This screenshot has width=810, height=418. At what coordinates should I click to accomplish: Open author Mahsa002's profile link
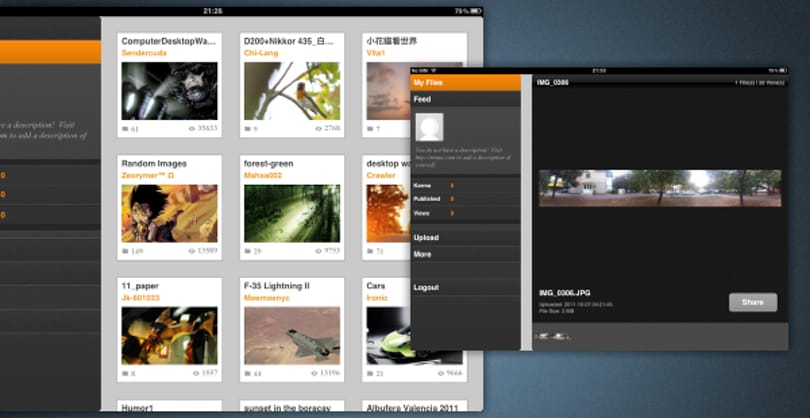tap(263, 175)
